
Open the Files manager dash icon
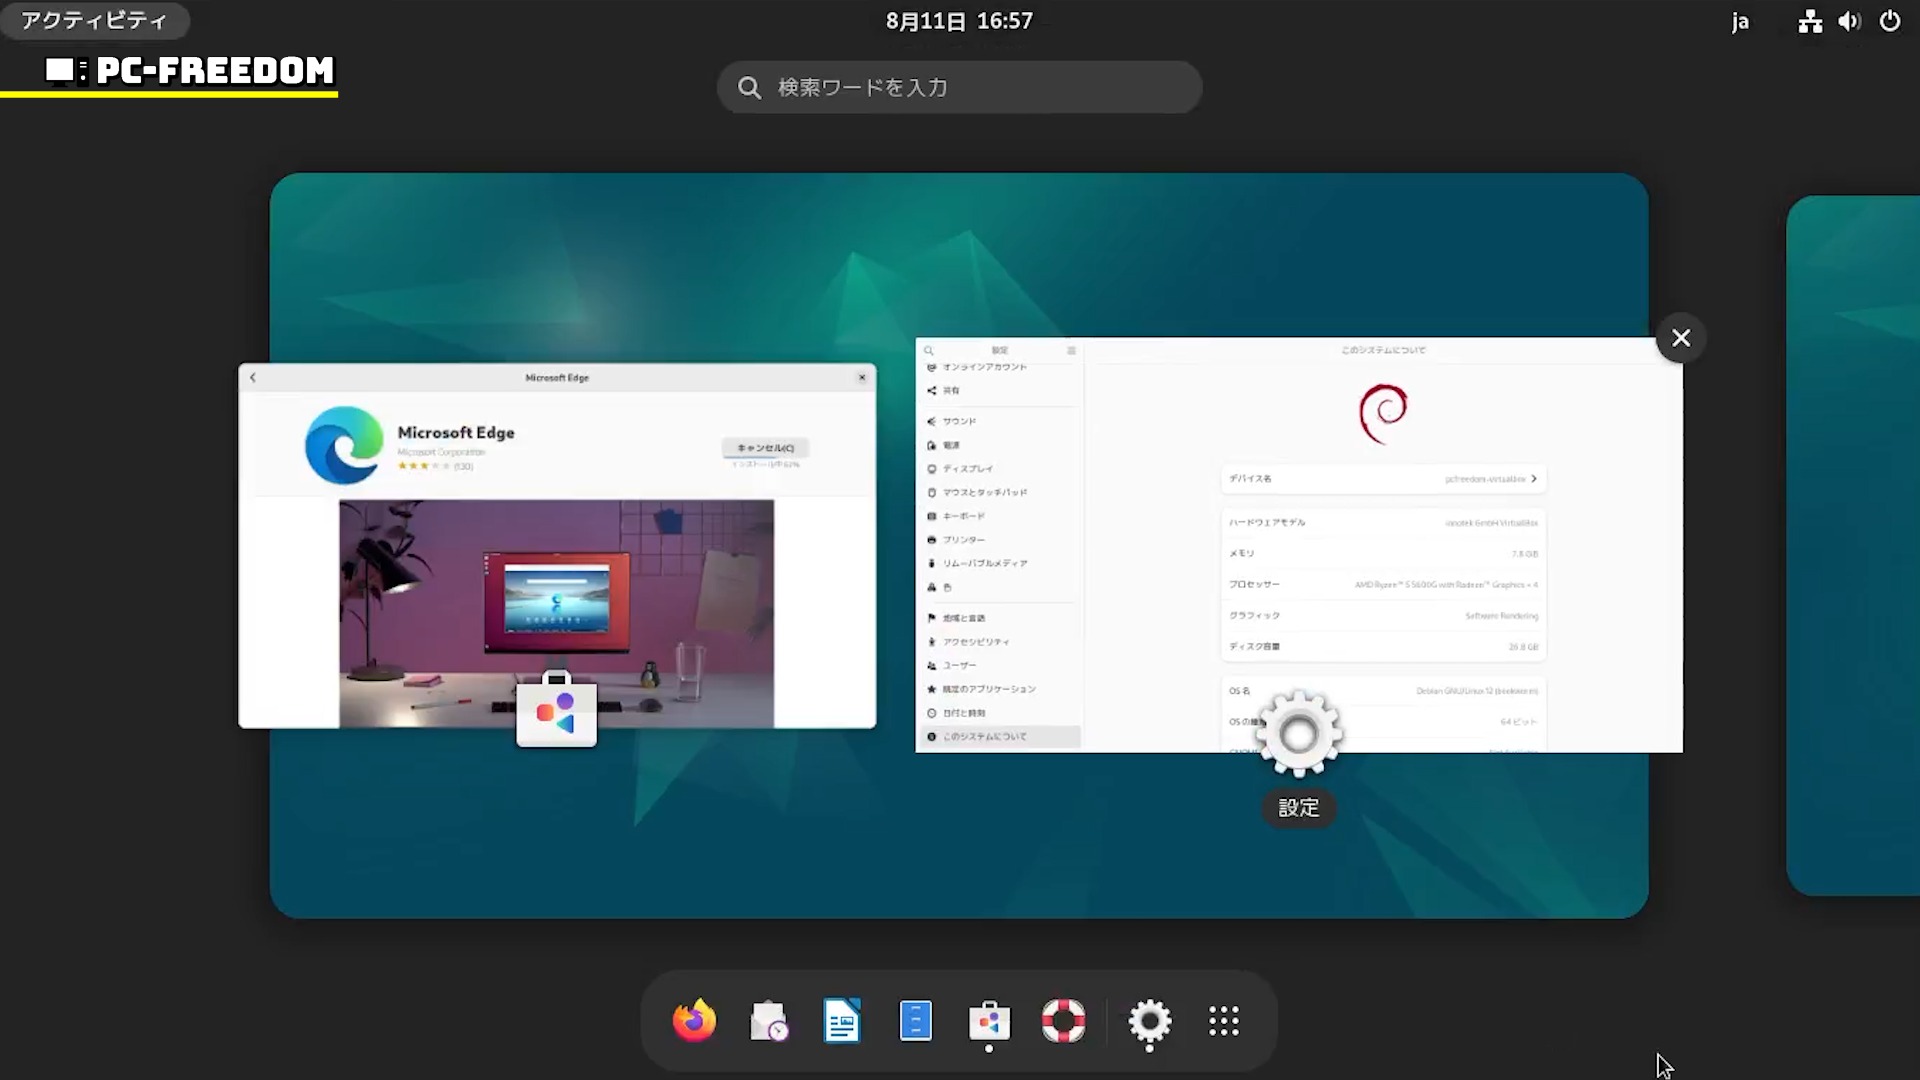pyautogui.click(x=915, y=1021)
